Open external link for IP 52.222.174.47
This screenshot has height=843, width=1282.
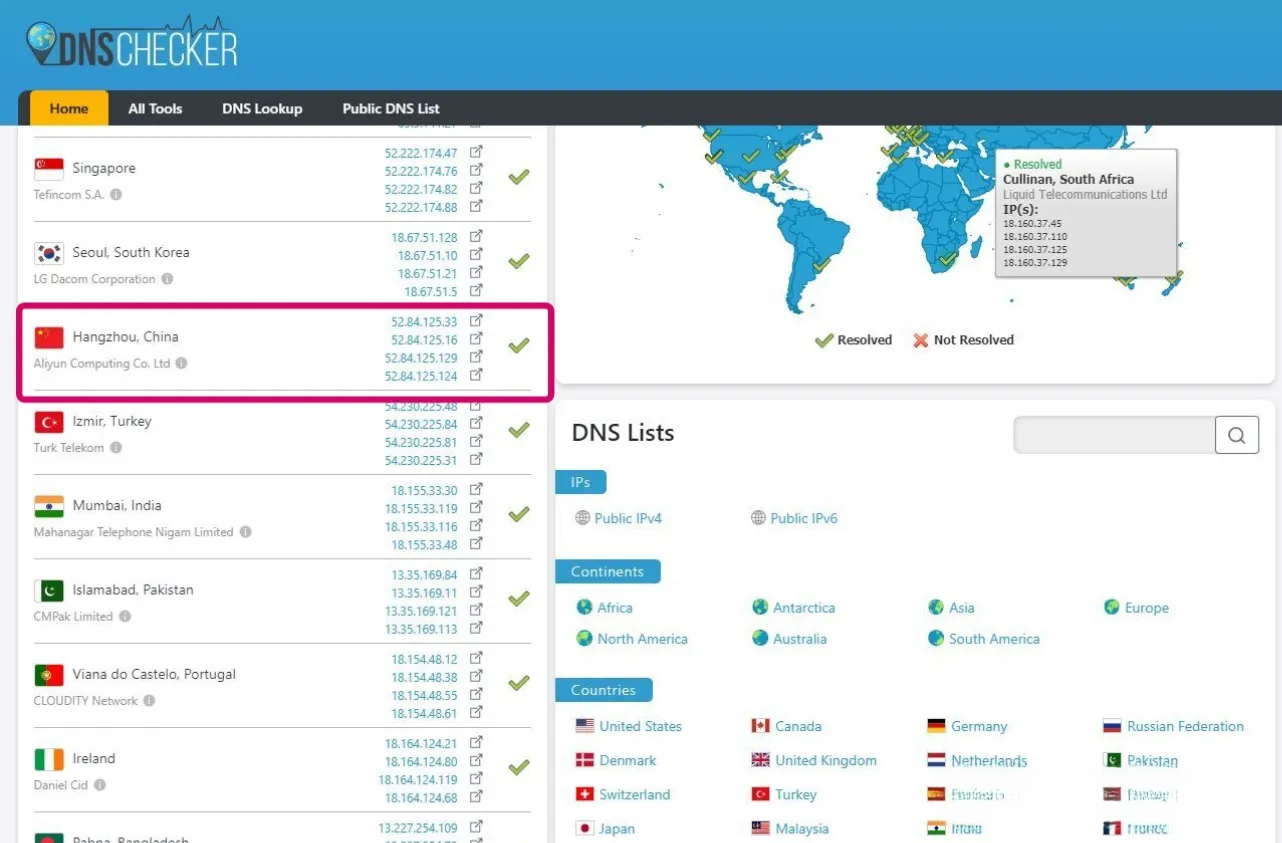point(477,152)
